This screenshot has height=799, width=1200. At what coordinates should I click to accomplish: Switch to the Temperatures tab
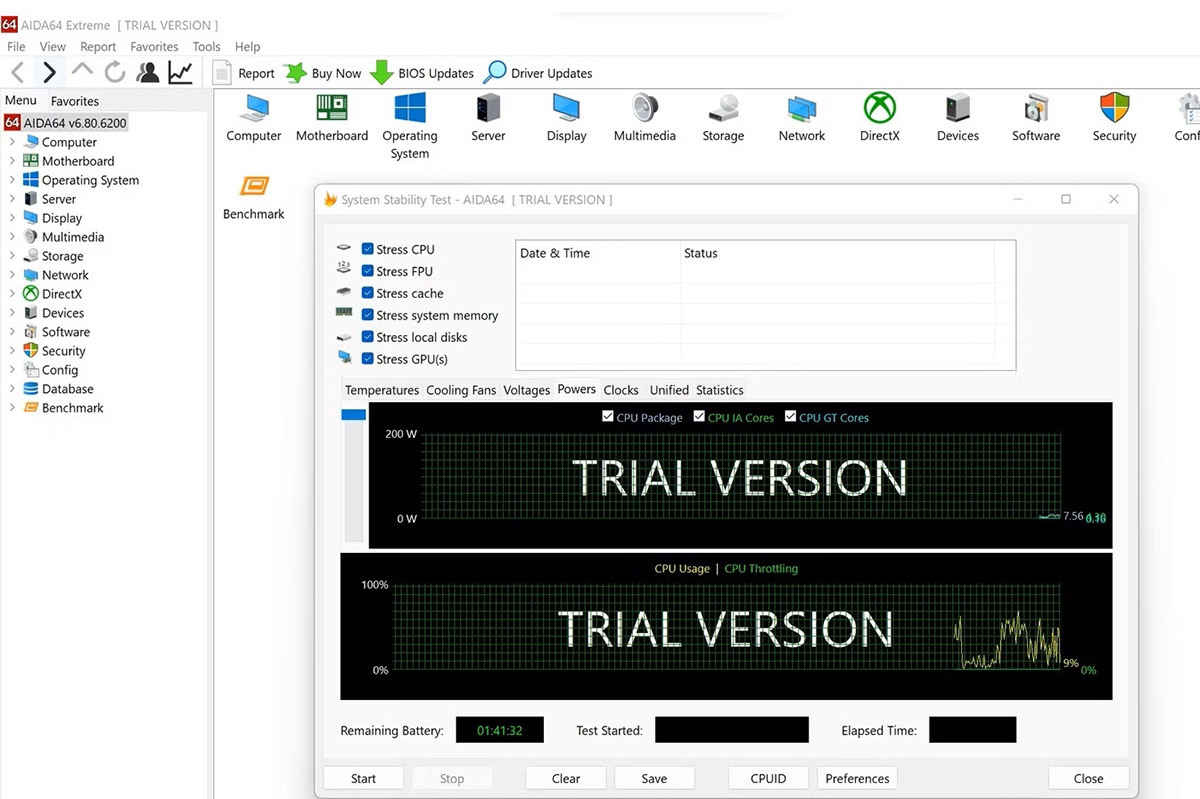tap(382, 390)
